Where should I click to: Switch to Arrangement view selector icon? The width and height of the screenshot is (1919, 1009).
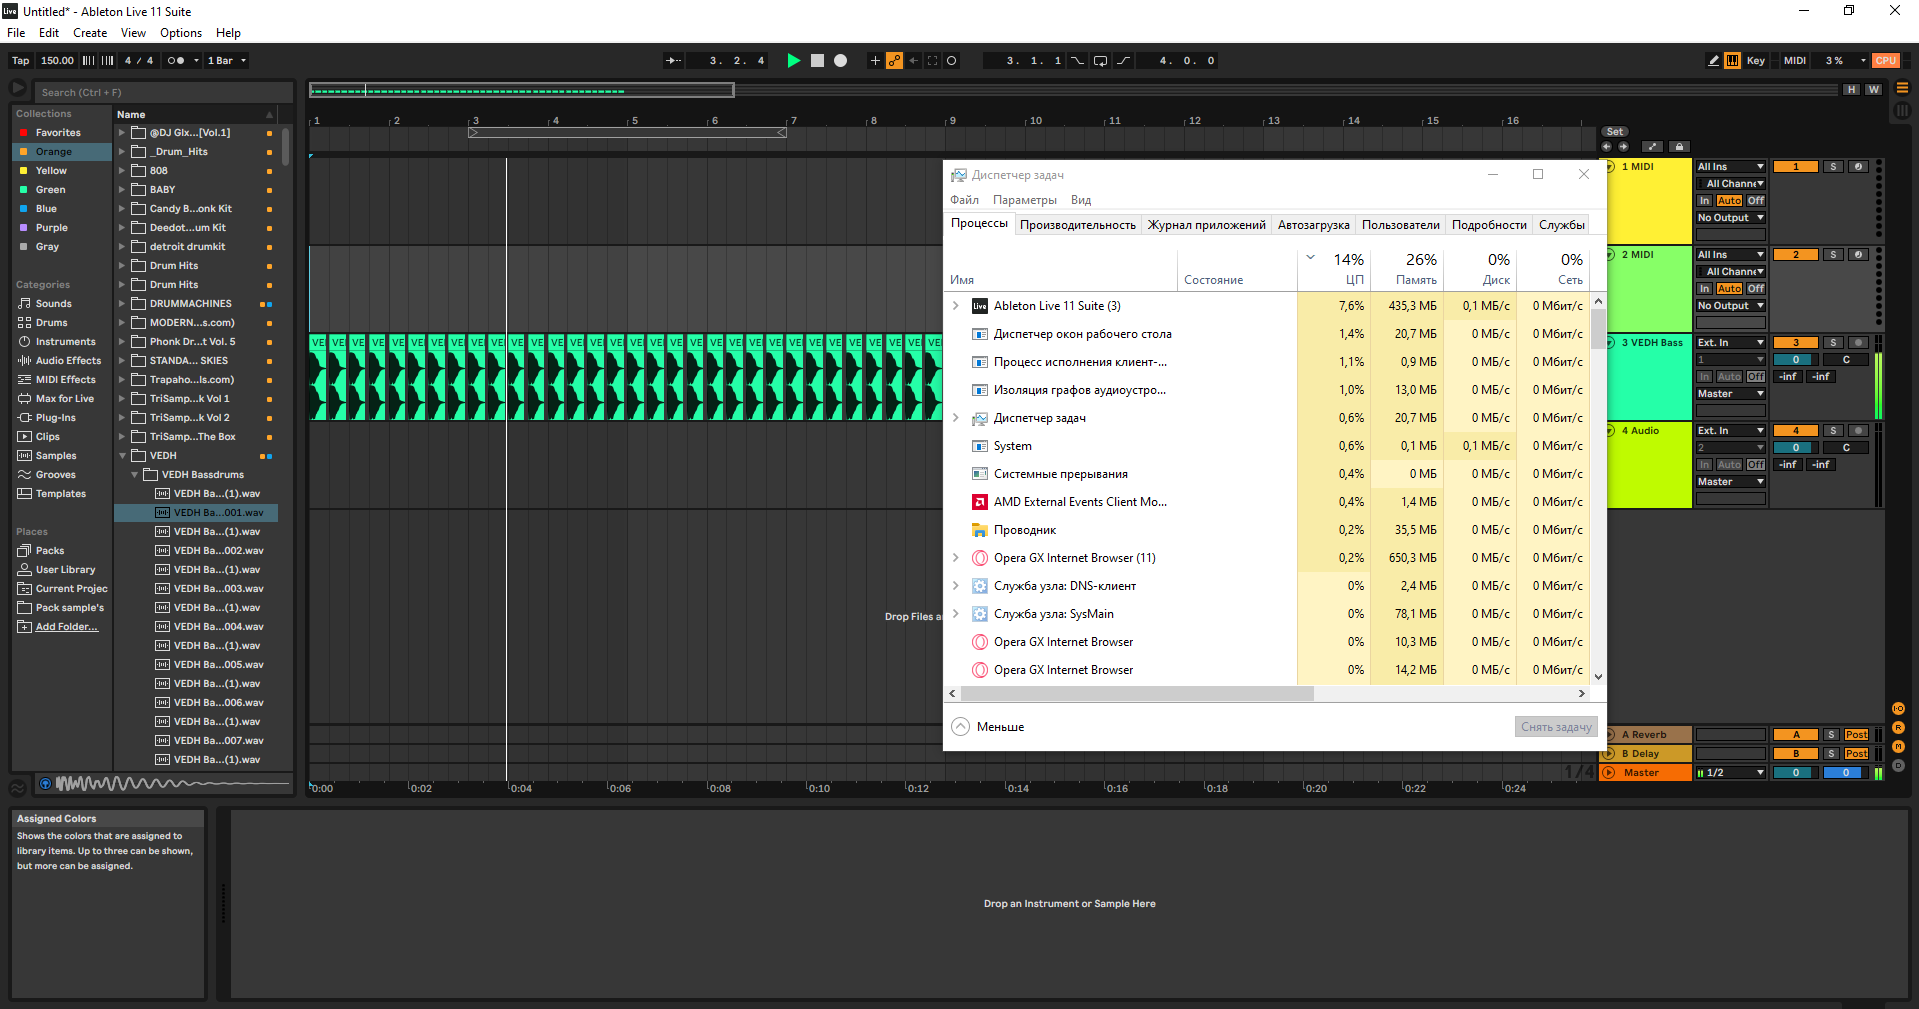1903,88
